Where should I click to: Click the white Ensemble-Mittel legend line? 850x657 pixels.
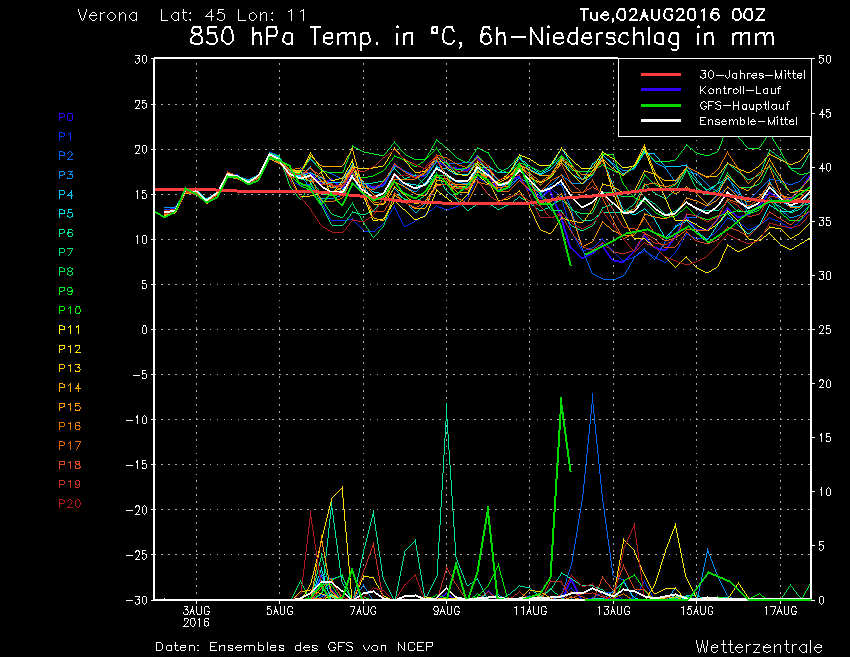tap(661, 120)
